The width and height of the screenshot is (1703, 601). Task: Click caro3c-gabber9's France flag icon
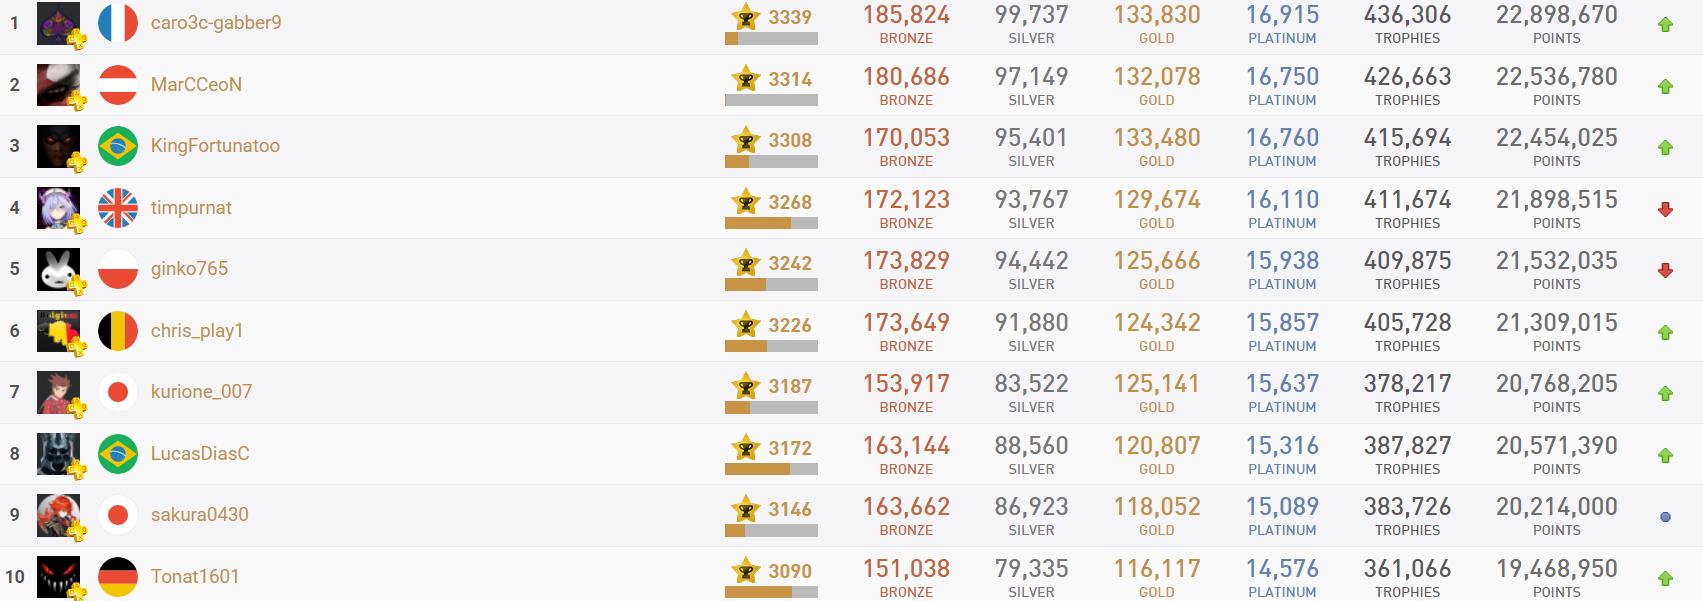click(x=118, y=23)
